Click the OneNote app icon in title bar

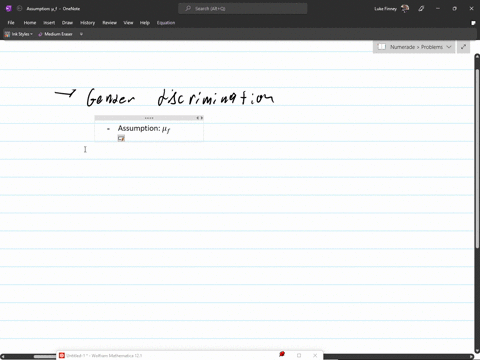click(x=9, y=9)
